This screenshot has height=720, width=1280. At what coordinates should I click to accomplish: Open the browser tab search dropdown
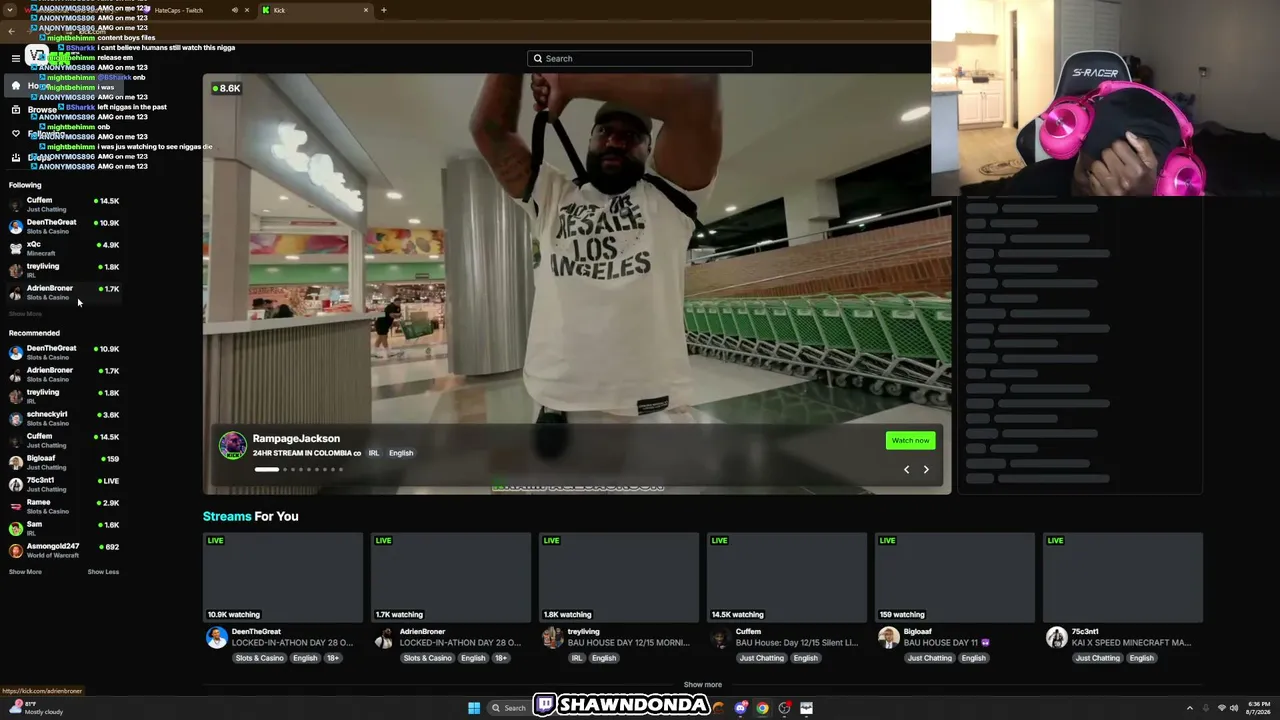(11, 10)
